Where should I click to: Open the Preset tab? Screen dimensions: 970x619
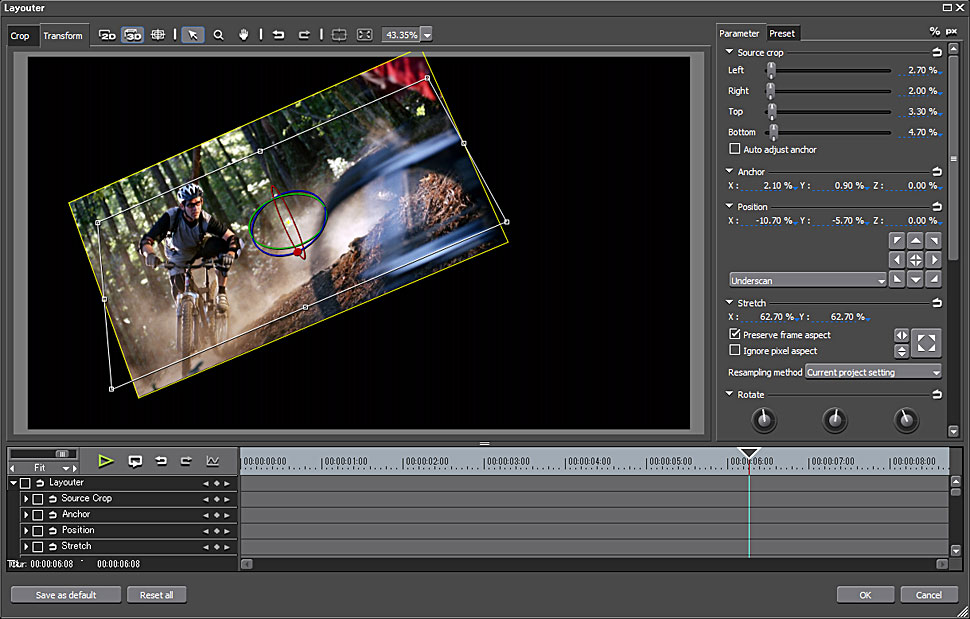(x=782, y=33)
